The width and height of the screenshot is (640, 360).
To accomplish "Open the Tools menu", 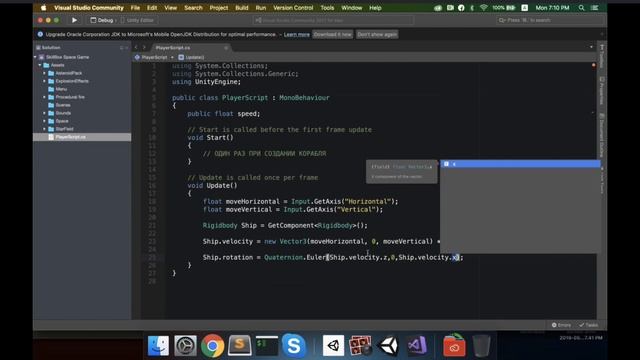I will click(327, 8).
